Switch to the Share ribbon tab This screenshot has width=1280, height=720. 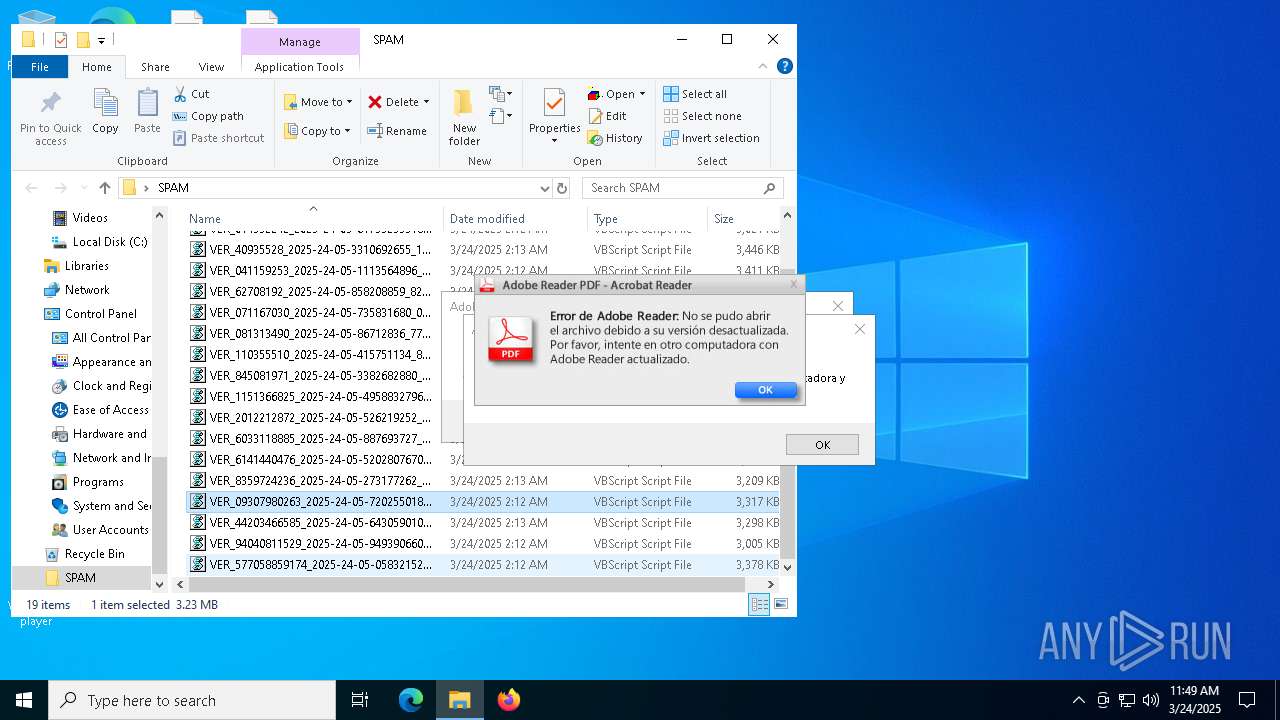[155, 67]
